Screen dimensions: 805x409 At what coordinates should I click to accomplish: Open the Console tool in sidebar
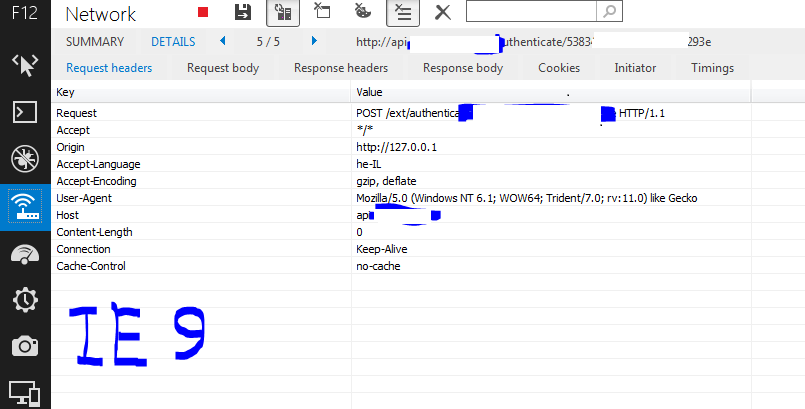point(25,111)
